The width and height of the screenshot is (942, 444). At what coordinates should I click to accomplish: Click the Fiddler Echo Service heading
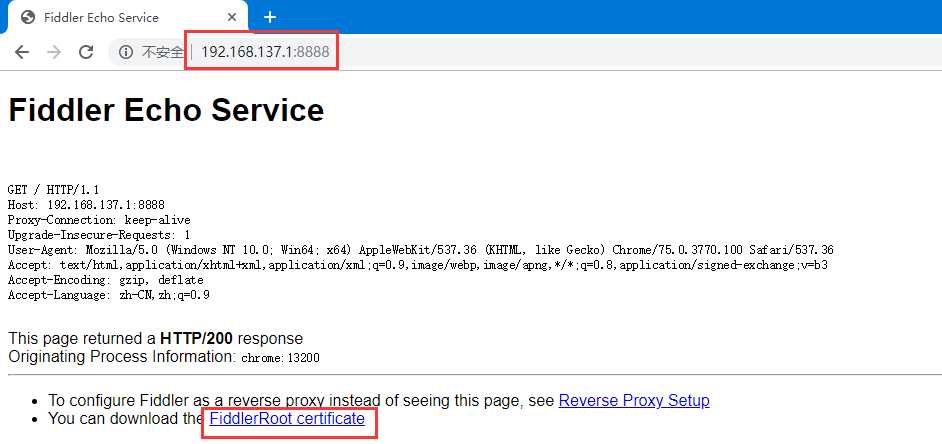[x=166, y=110]
